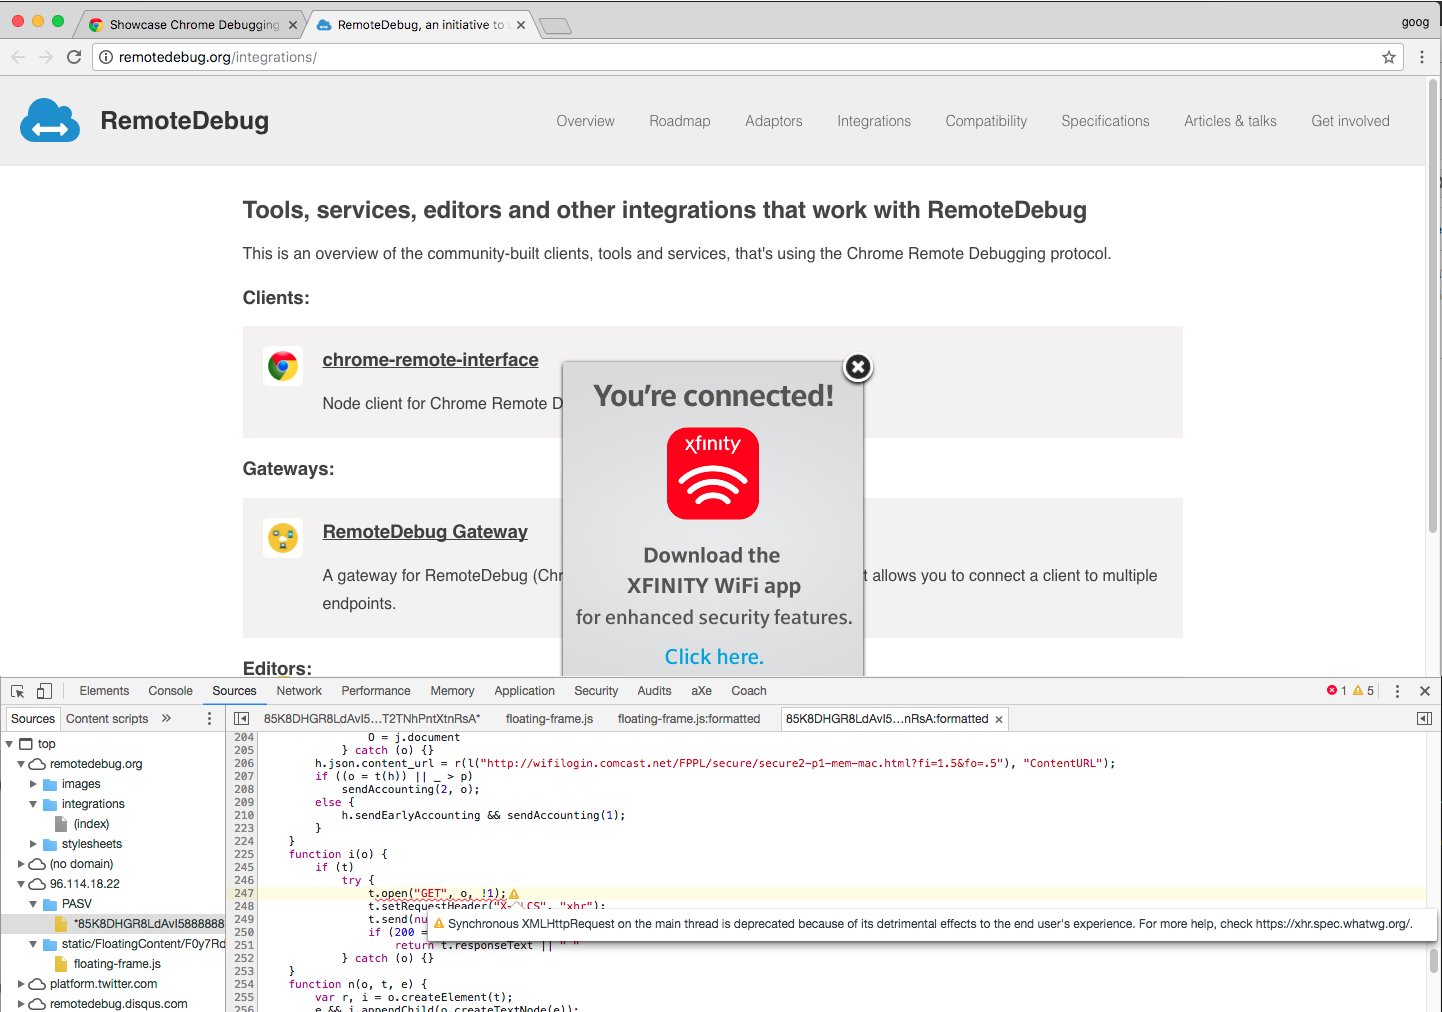Switch to the Elements tab in DevTools
This screenshot has height=1012, width=1442.
pyautogui.click(x=104, y=691)
